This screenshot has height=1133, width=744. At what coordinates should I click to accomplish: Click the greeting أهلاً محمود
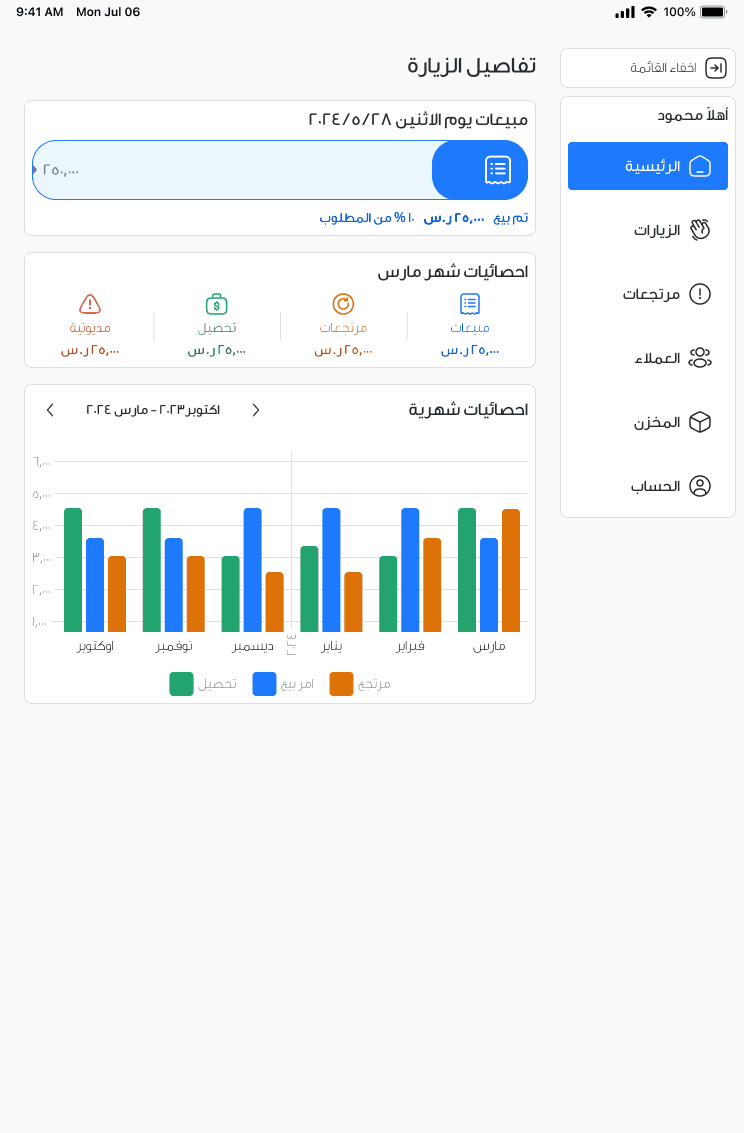[x=692, y=115]
